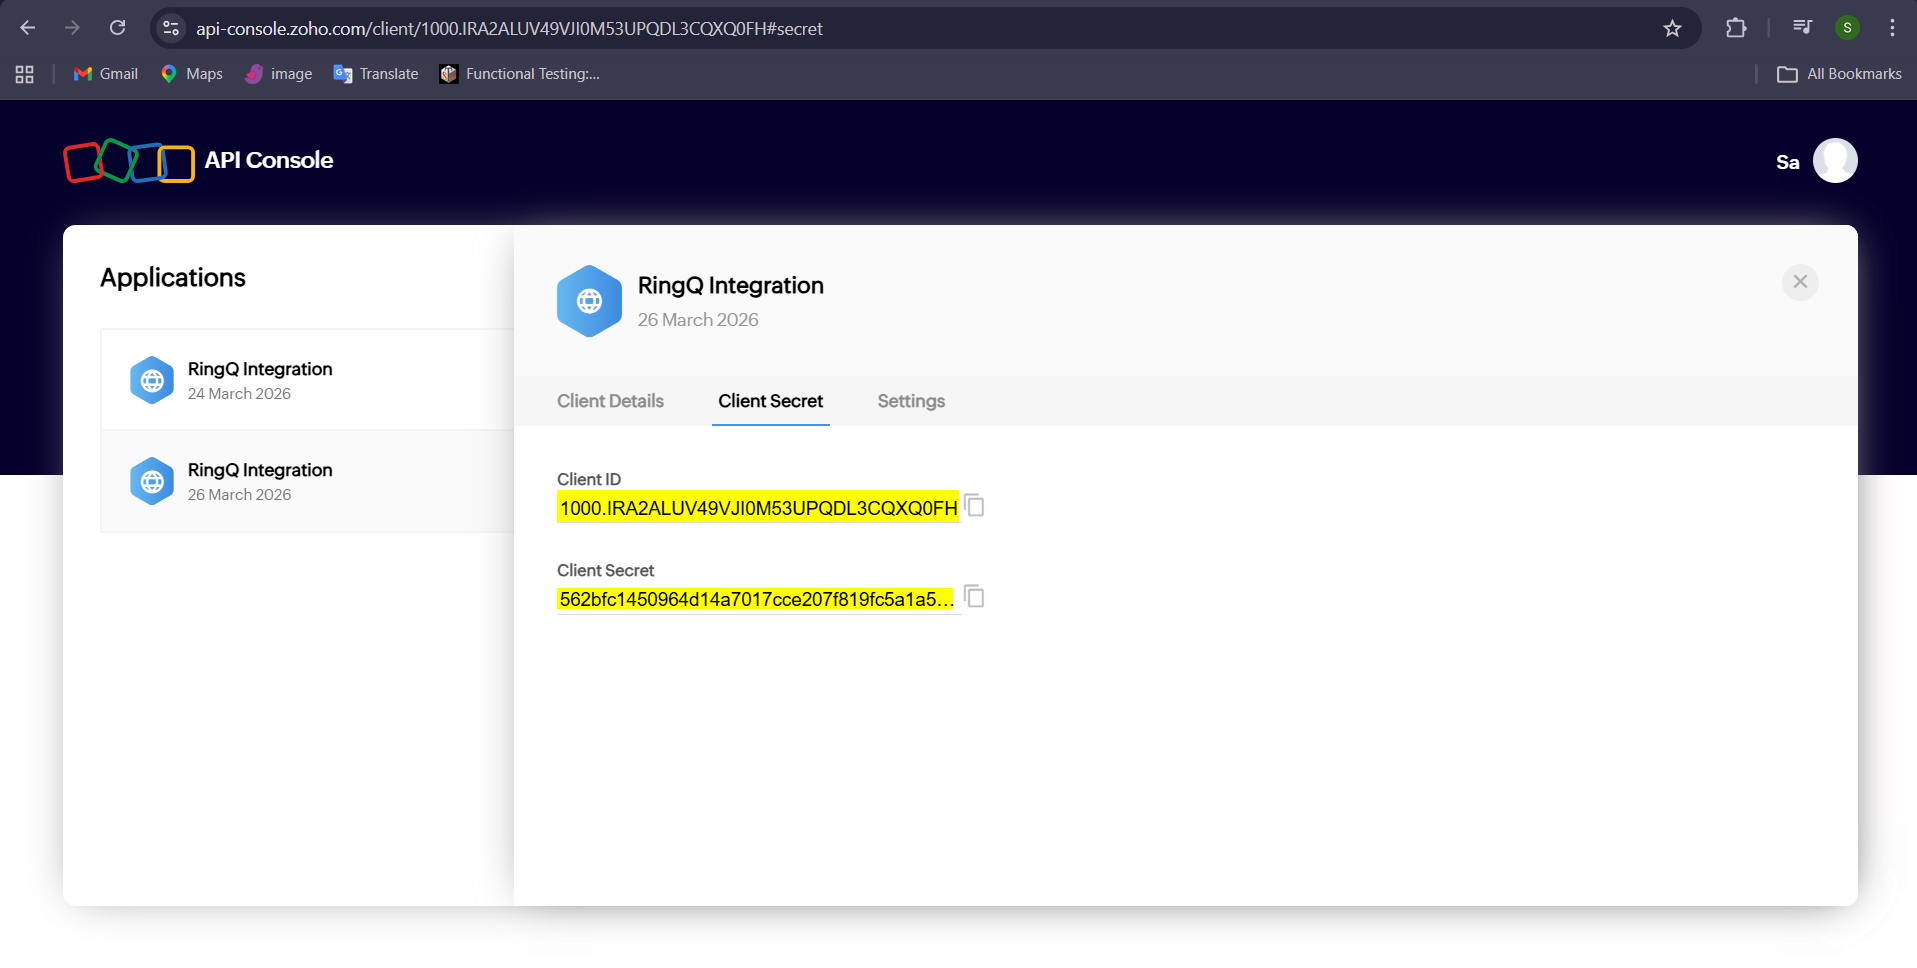Switch to the Client Details tab
Viewport: 1917px width, 968px height.
click(610, 401)
